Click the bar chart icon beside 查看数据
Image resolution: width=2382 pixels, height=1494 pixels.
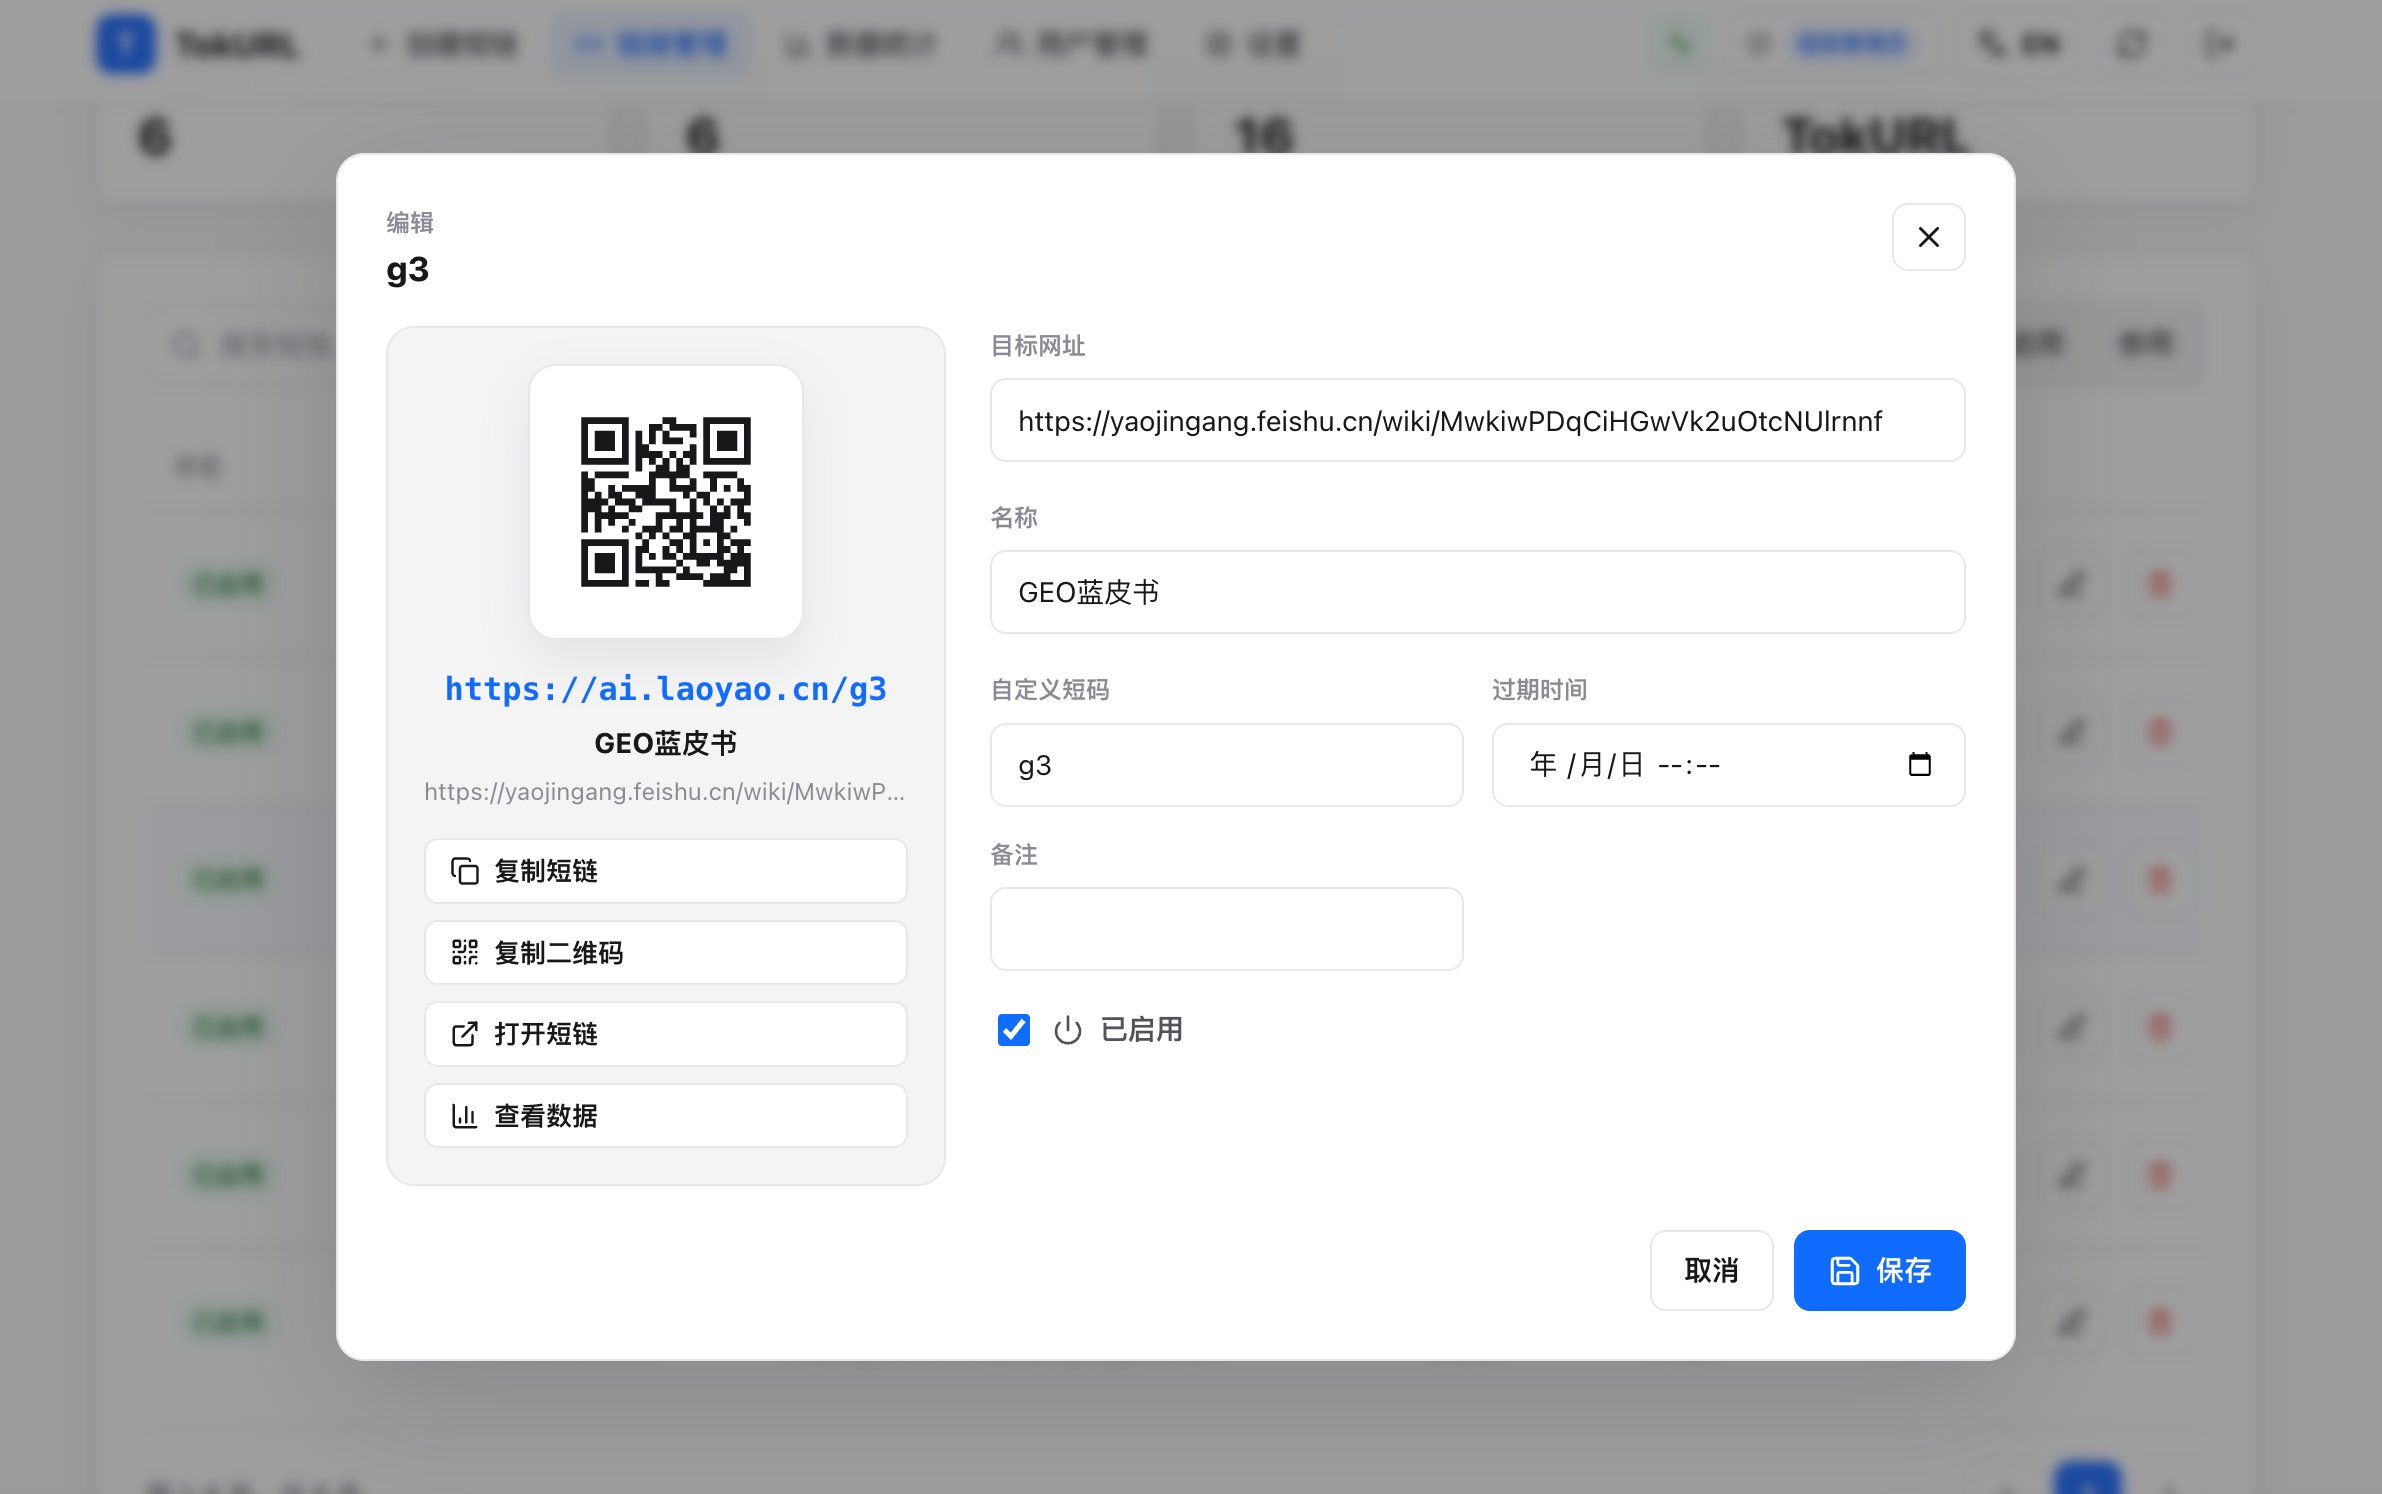coord(464,1115)
